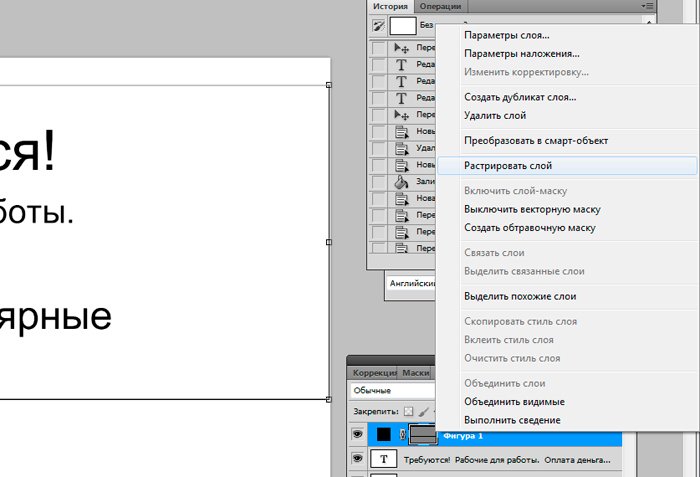This screenshot has height=477, width=700.
Task: Open the Английский language dropdown
Action: point(410,284)
